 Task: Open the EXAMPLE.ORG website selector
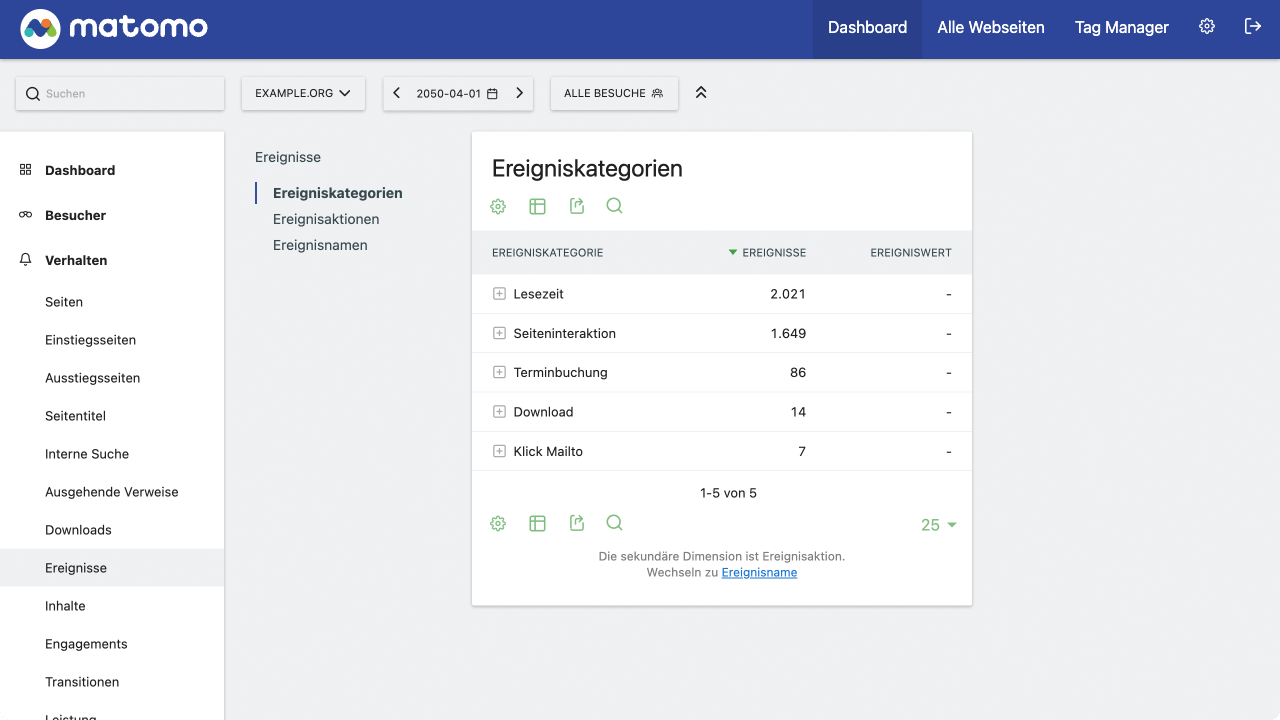pyautogui.click(x=303, y=93)
